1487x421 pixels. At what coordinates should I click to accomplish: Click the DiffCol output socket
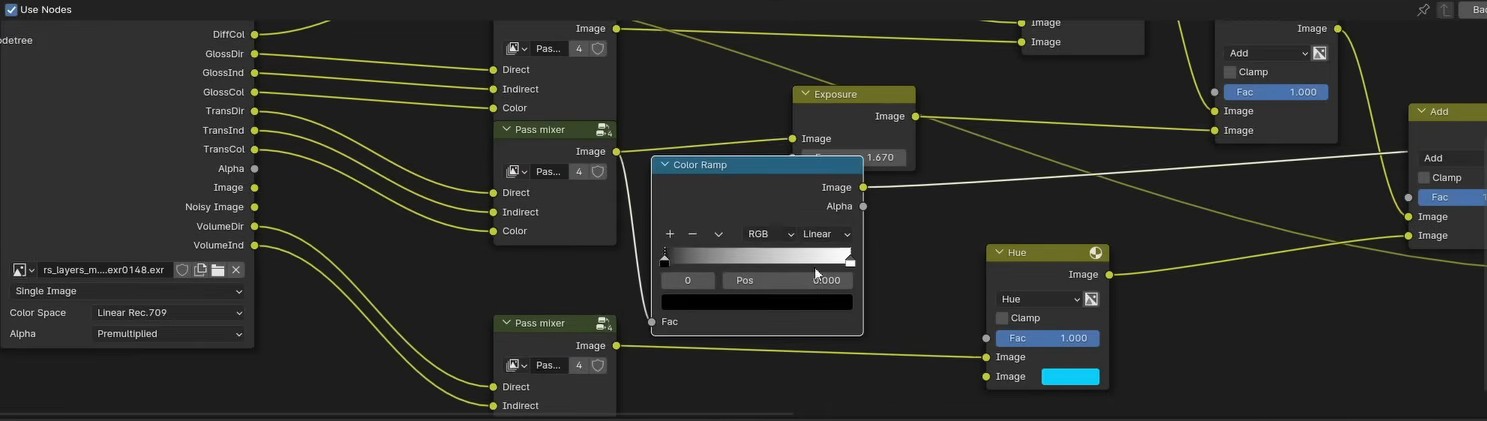coord(254,34)
